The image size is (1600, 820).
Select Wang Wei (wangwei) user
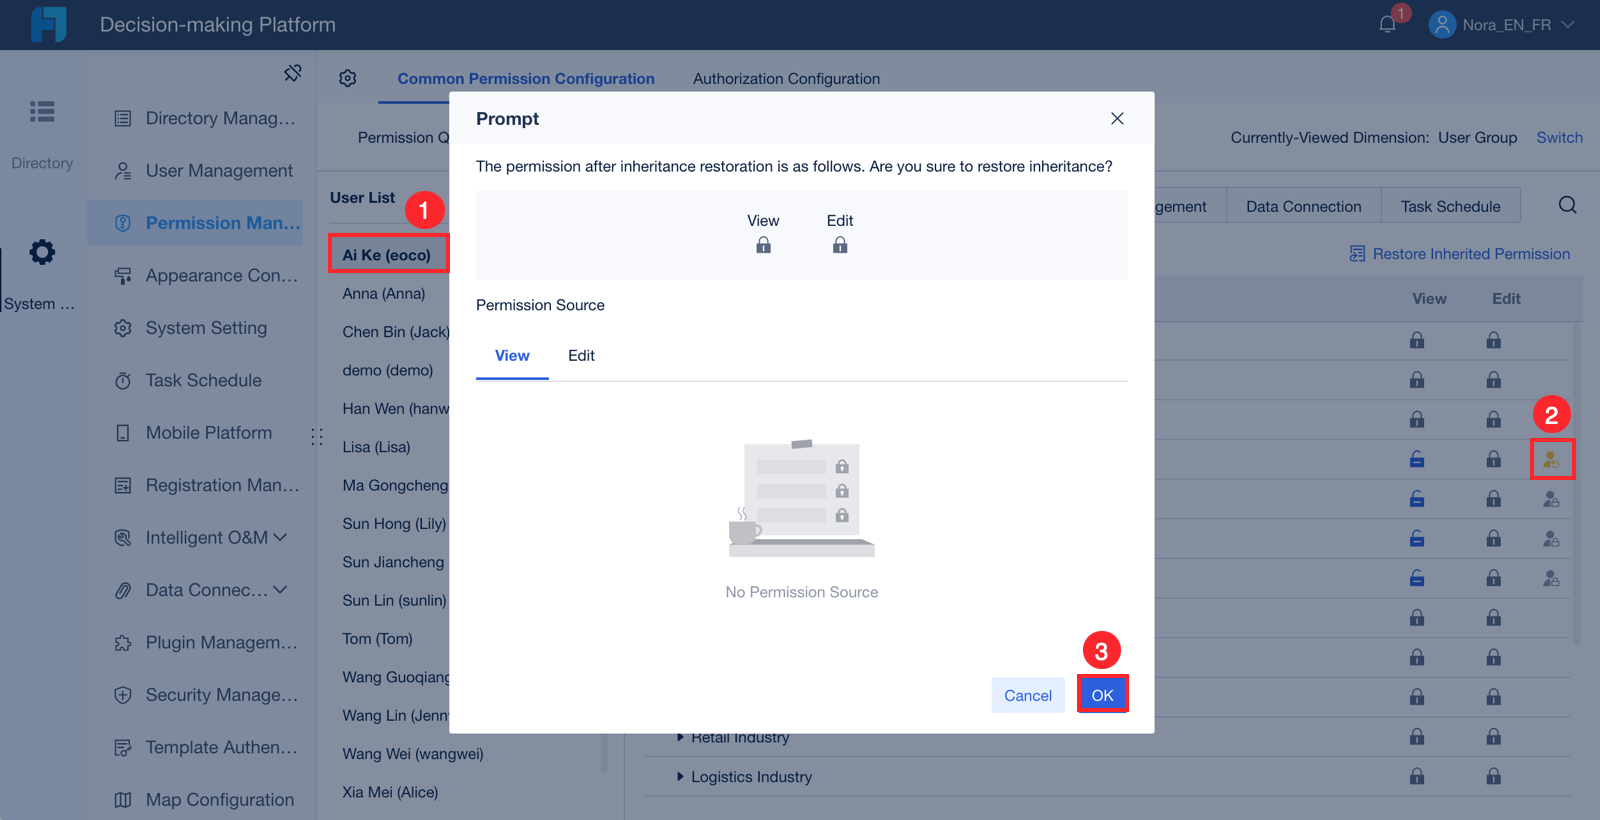[413, 754]
